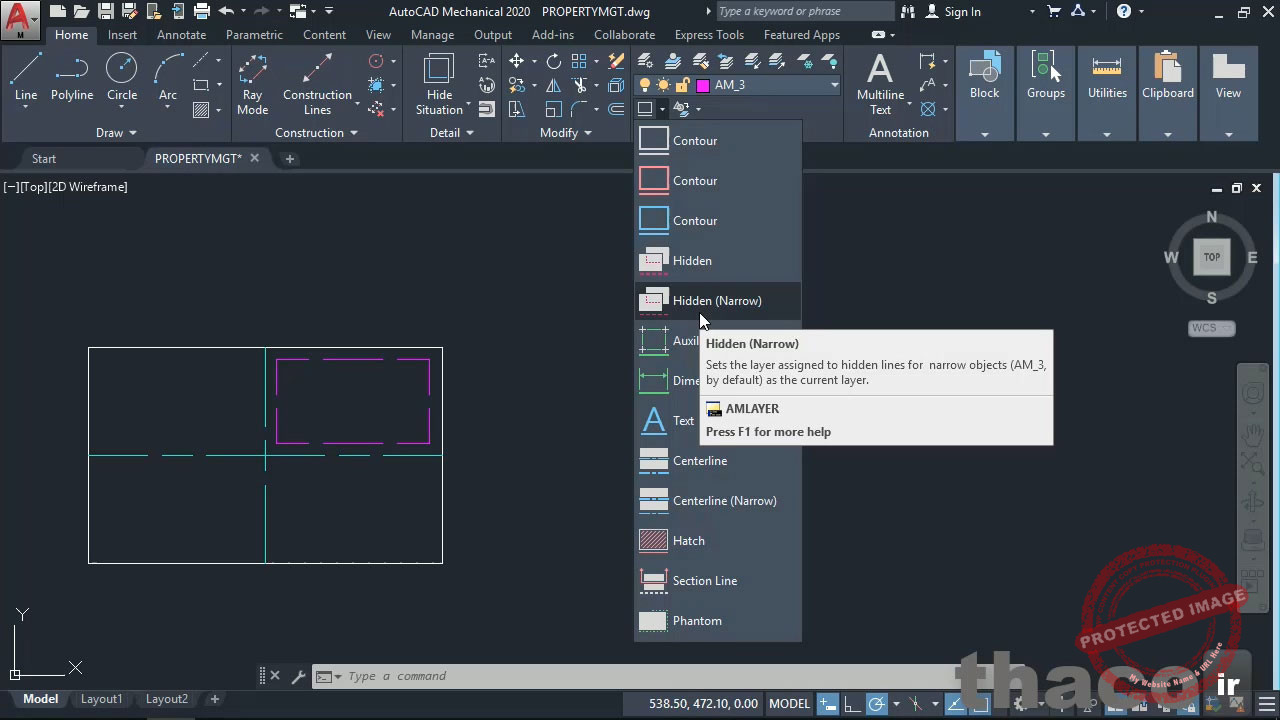Select Hidden (Narrow) from the layer list

(716, 300)
